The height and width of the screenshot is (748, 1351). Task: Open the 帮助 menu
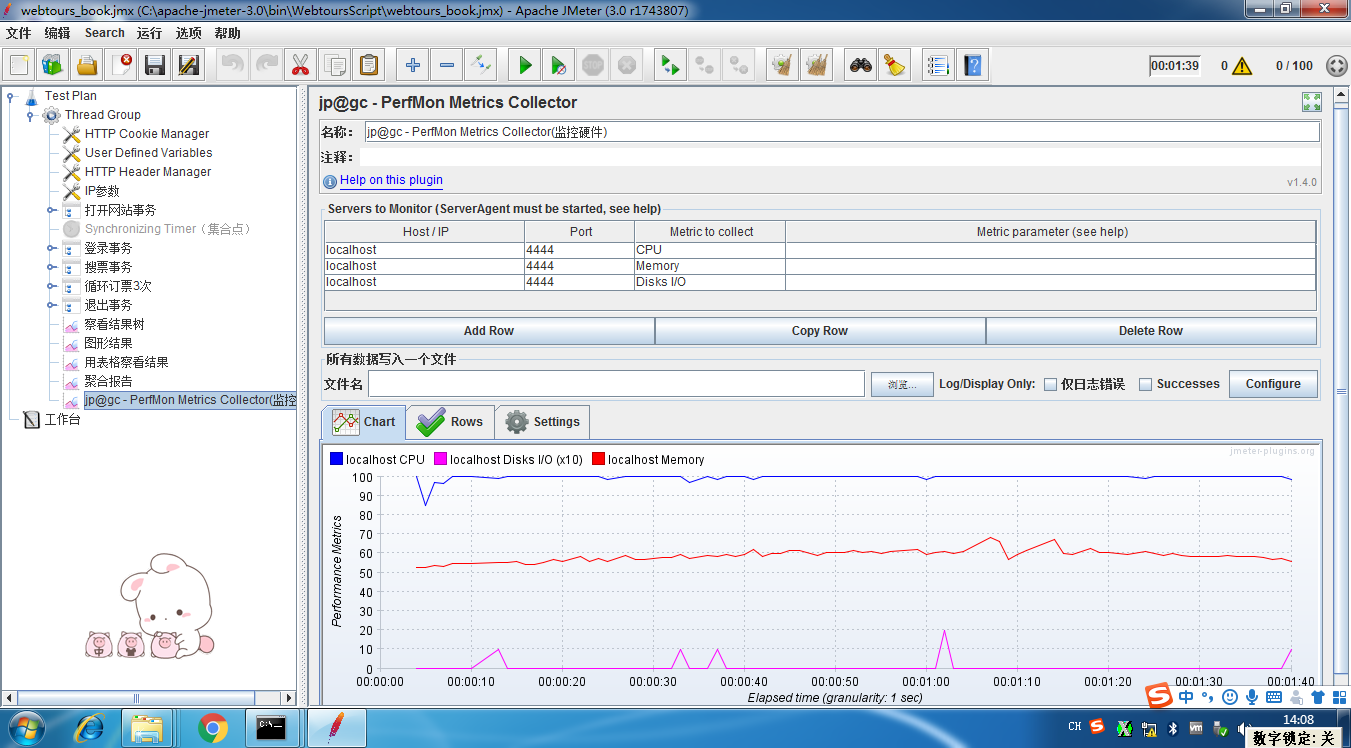(228, 33)
